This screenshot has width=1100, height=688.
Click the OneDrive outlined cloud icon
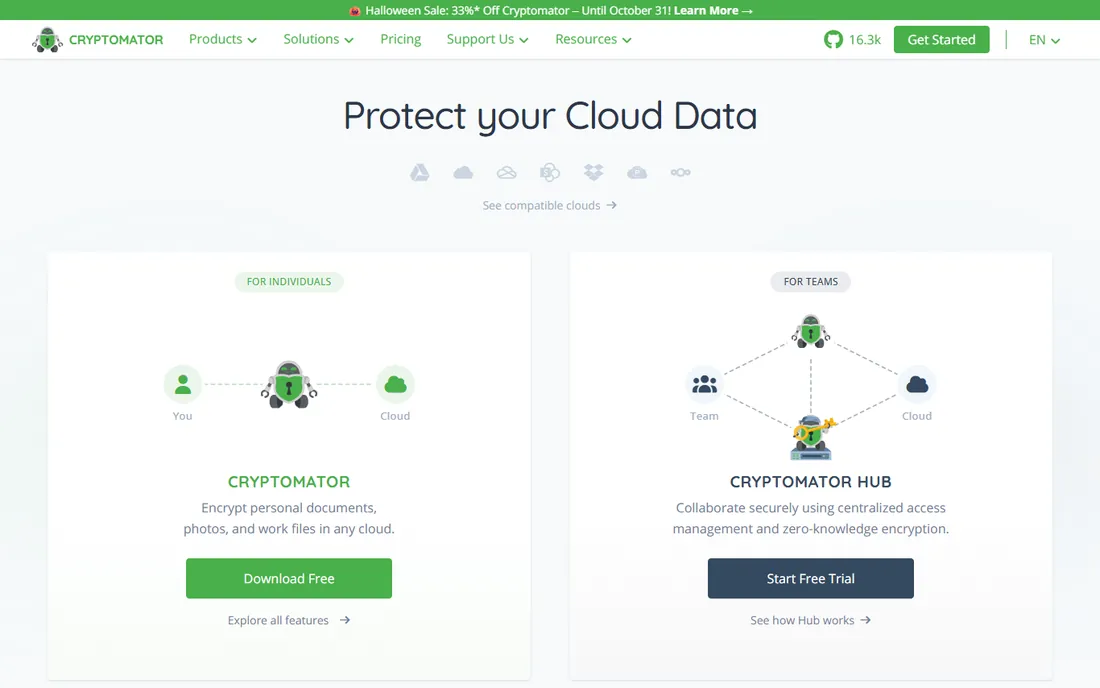click(x=507, y=173)
